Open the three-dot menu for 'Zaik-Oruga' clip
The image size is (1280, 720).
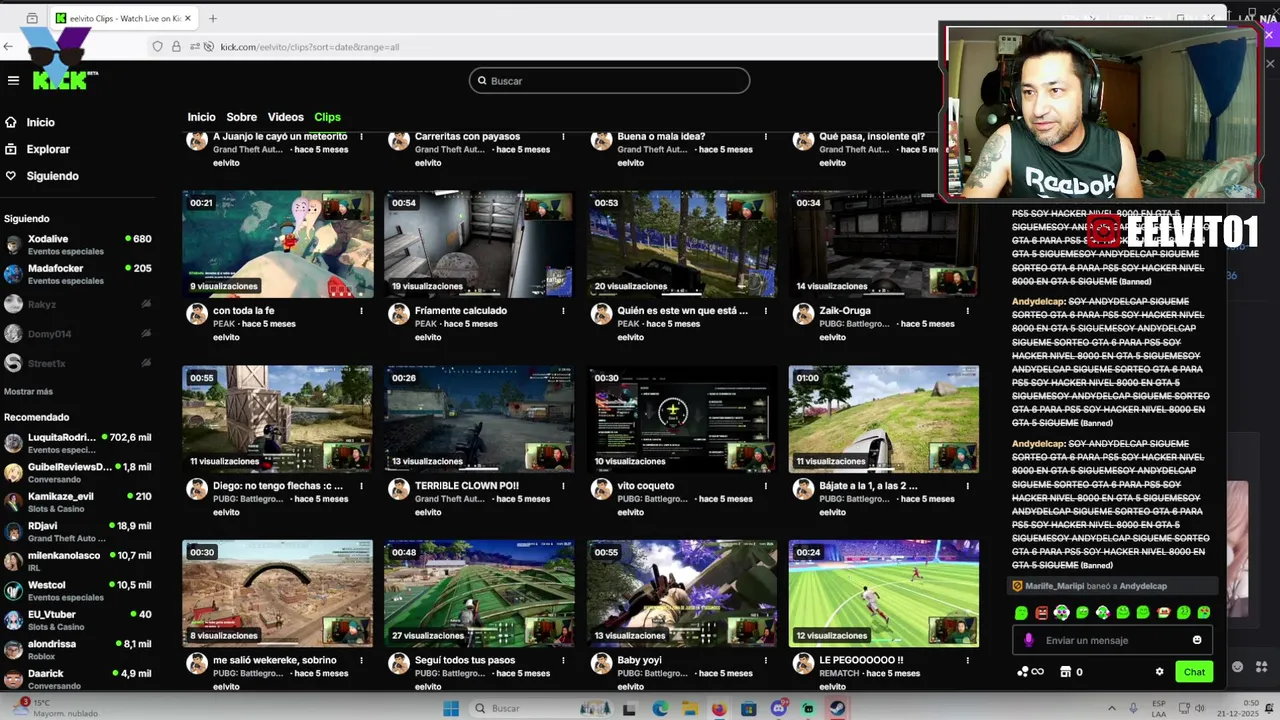[x=967, y=311]
